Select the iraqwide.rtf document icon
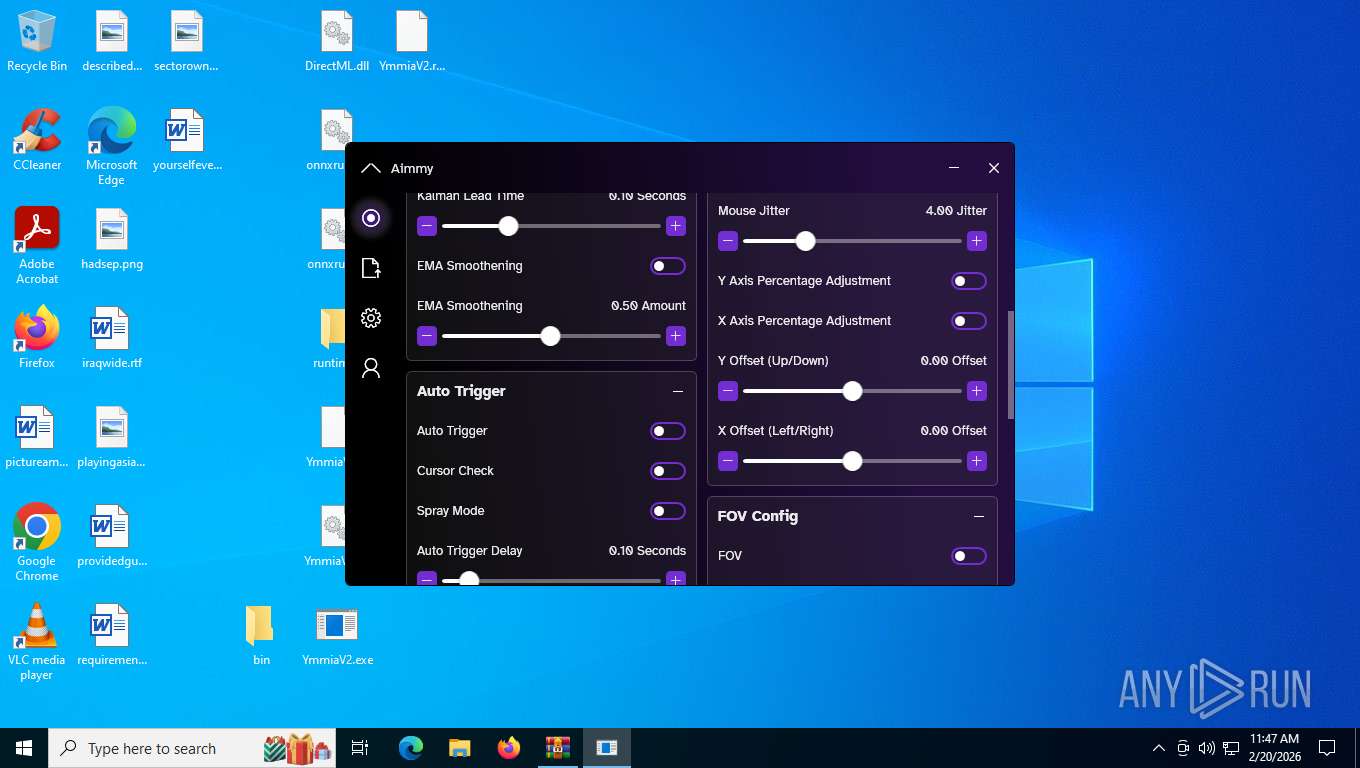 112,338
